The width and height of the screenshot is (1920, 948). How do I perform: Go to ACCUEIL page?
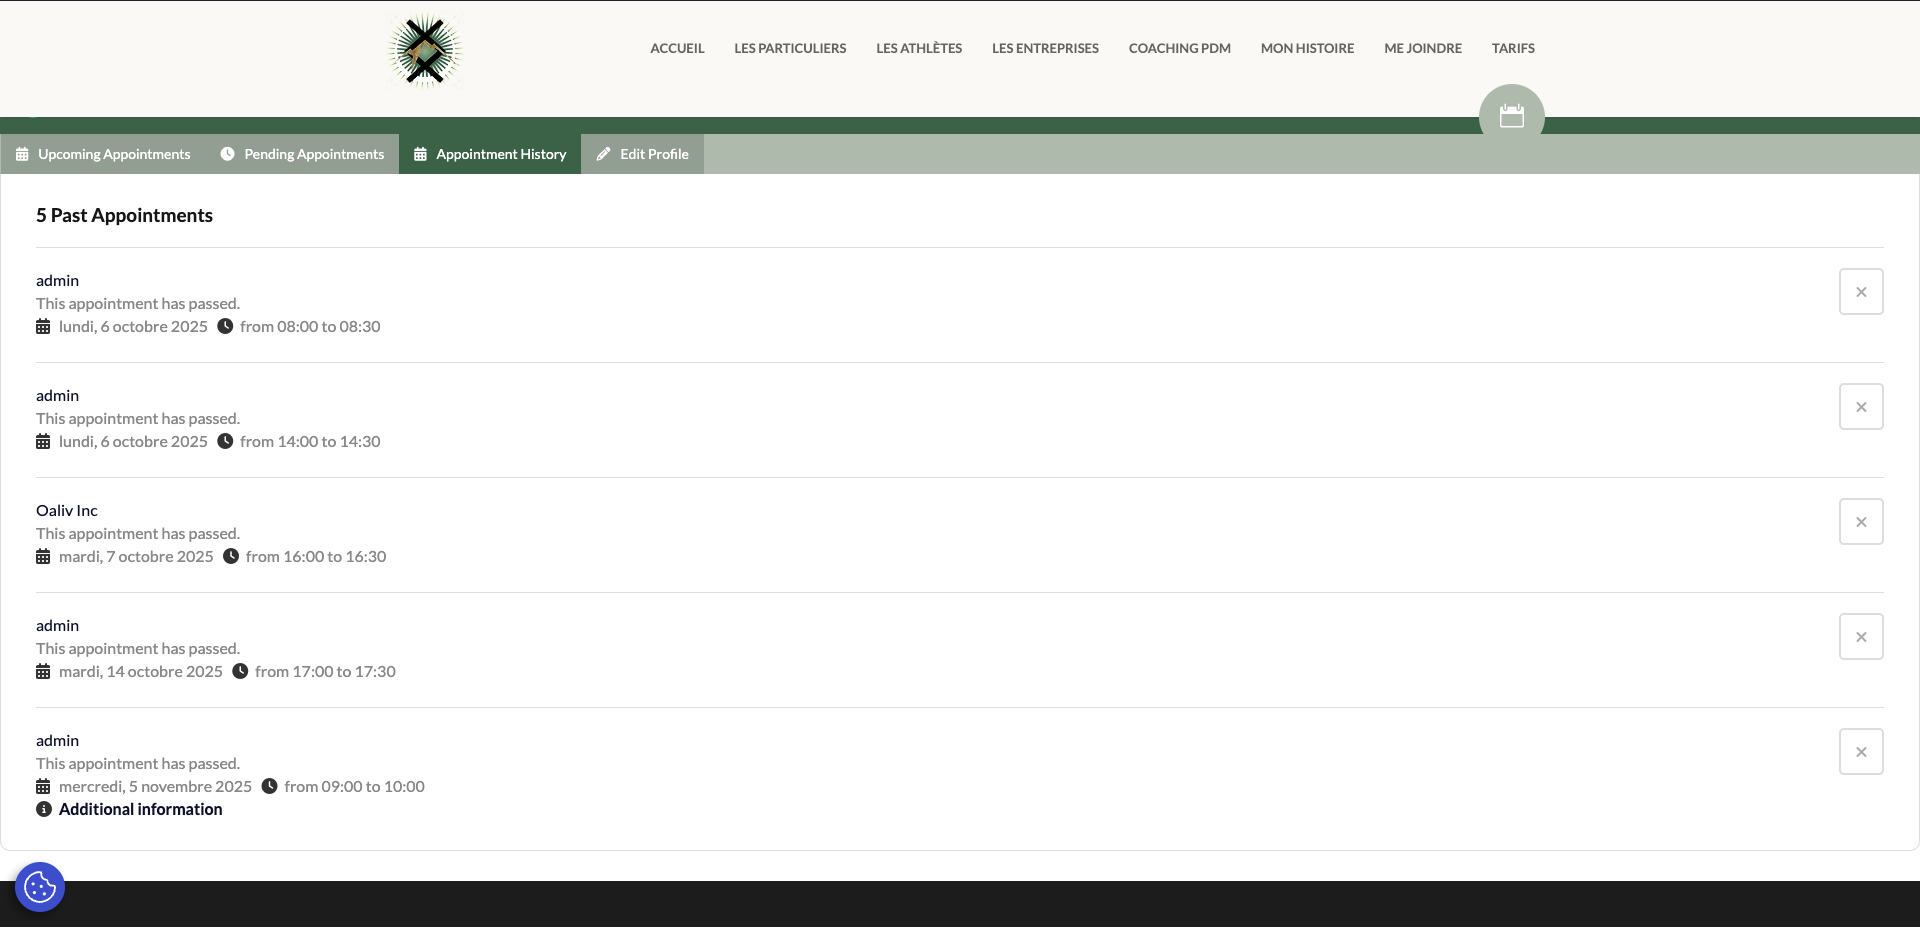coord(677,48)
